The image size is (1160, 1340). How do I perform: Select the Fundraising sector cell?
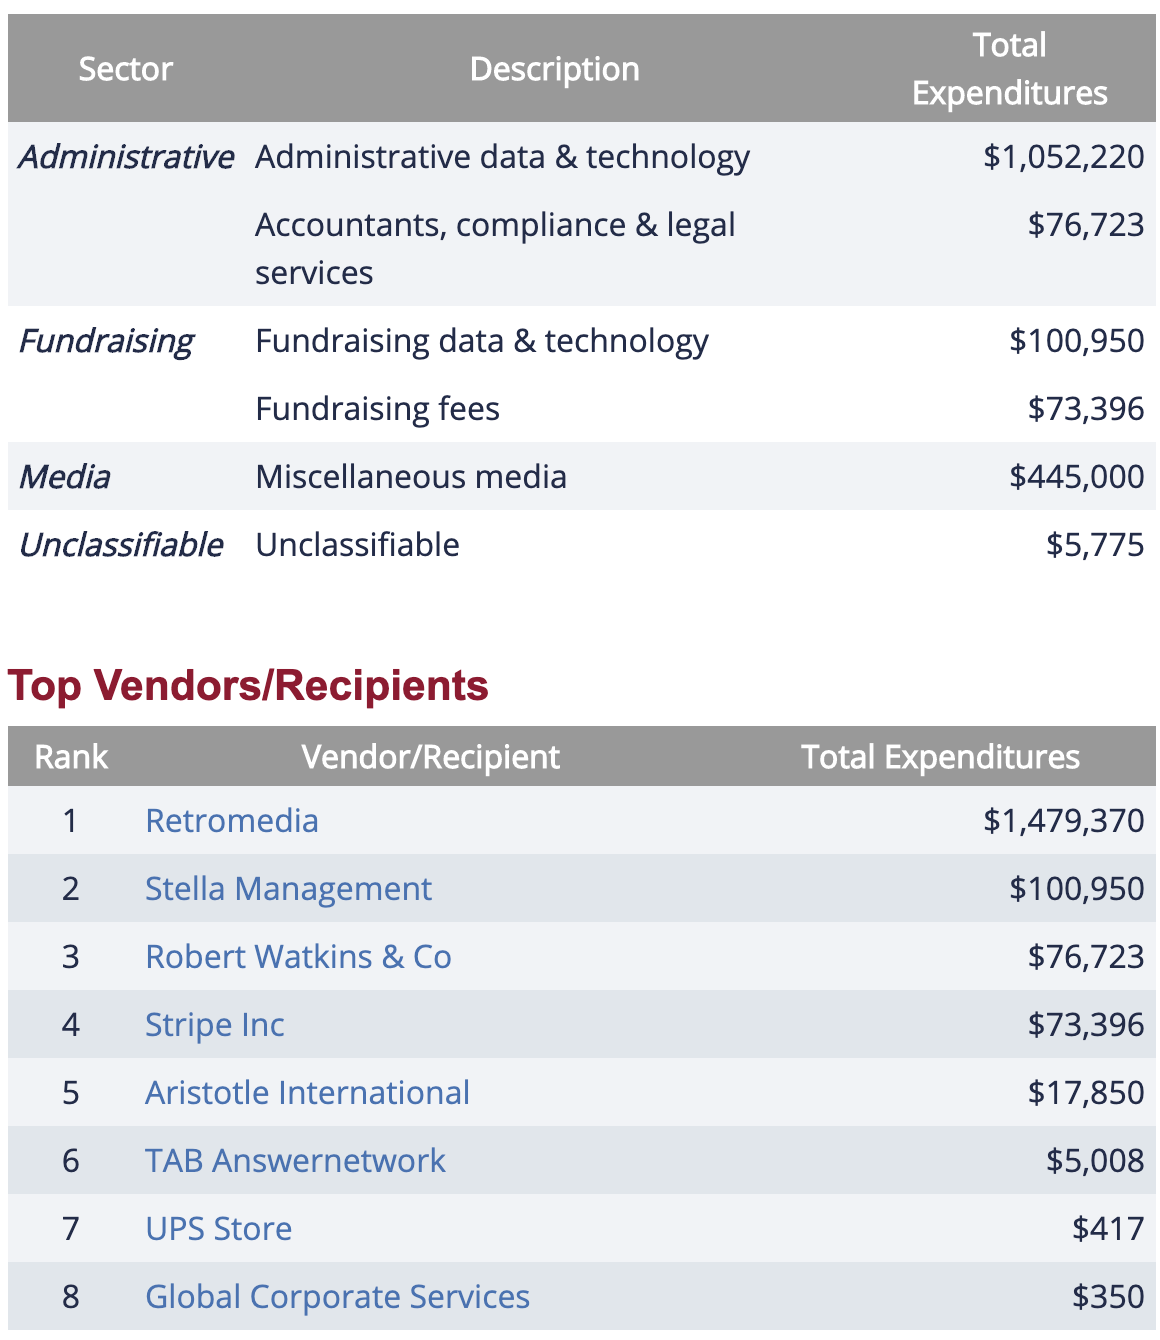106,341
